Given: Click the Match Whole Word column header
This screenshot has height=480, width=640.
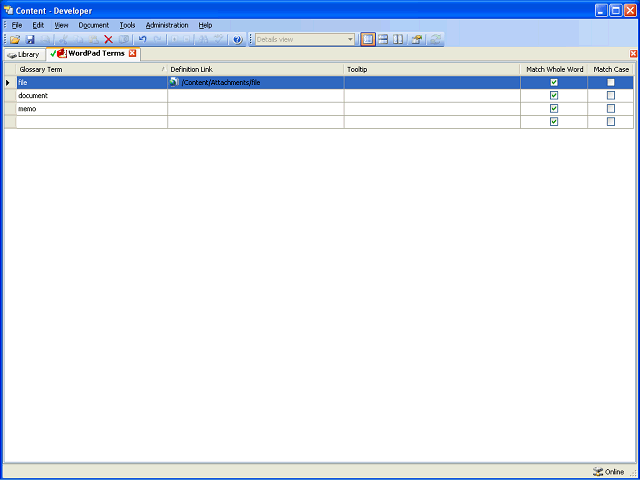Looking at the screenshot, I should click(554, 69).
